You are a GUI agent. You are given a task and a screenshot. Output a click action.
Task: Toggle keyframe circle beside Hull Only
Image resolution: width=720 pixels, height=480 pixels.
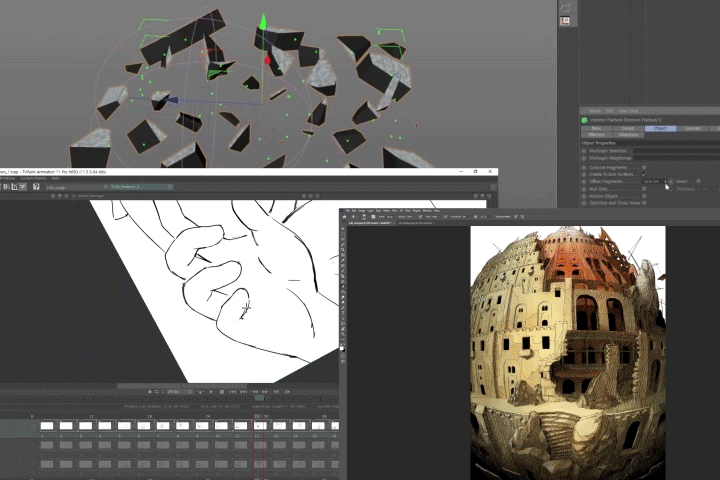point(584,189)
